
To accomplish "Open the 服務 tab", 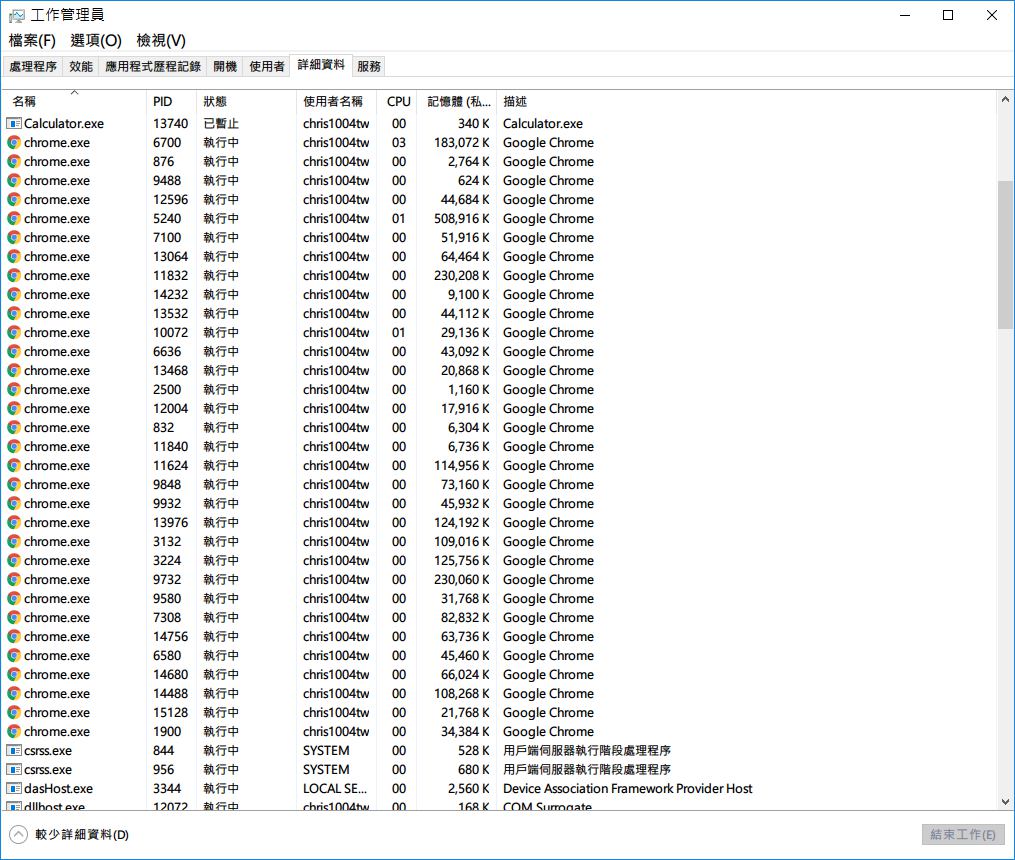I will pos(369,66).
